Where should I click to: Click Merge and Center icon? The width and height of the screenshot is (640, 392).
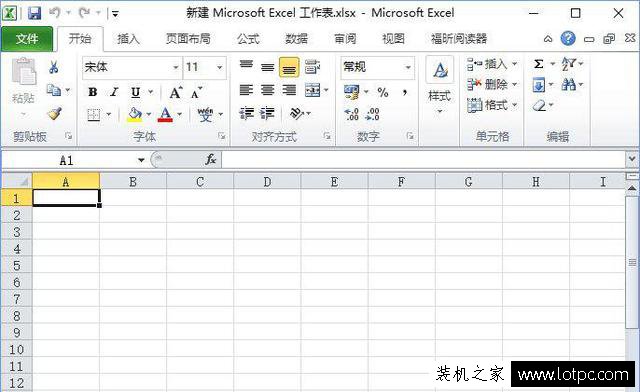(313, 90)
